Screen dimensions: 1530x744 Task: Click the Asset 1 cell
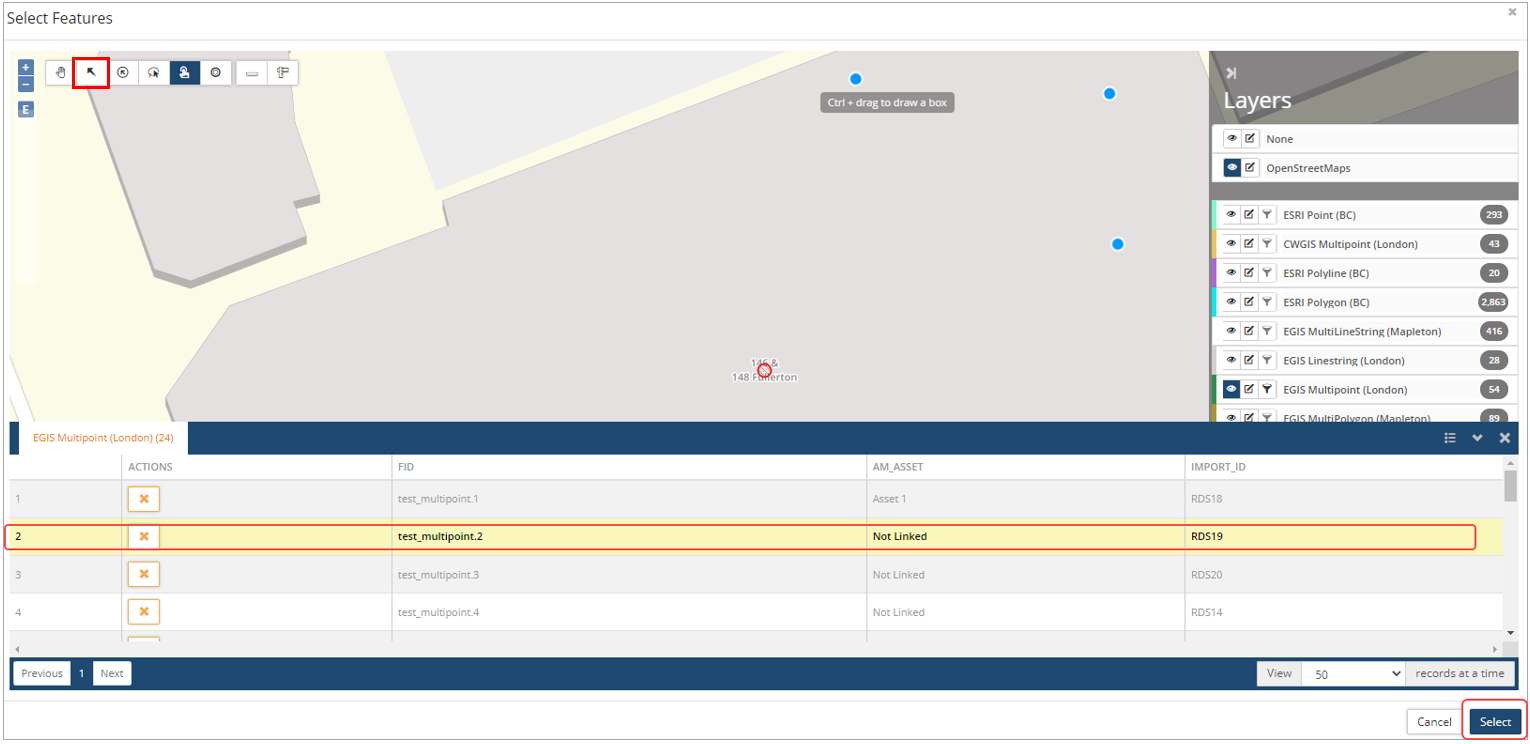coord(1025,498)
